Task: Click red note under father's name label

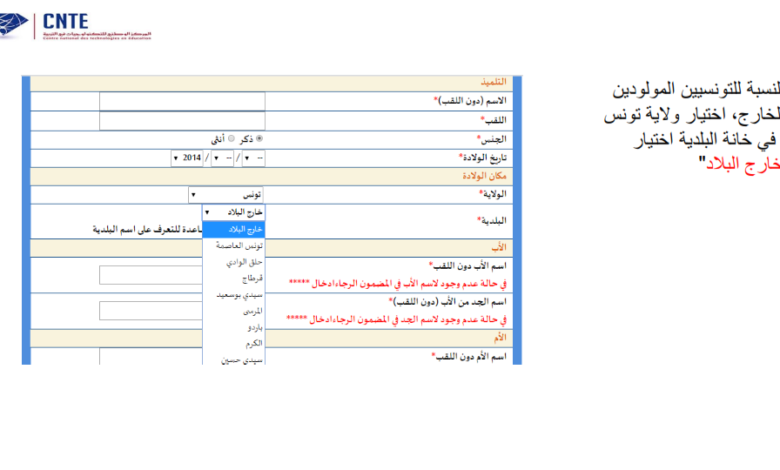Action: [x=397, y=283]
